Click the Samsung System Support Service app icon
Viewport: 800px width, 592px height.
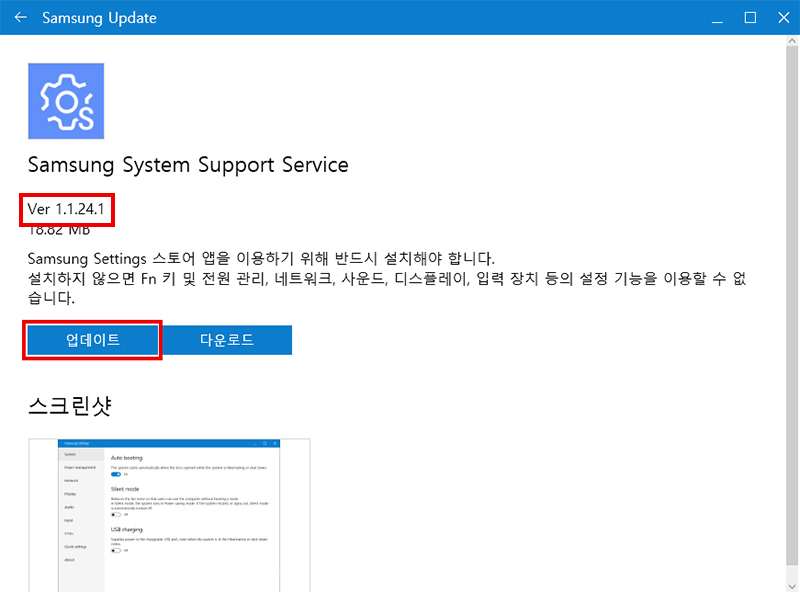(x=66, y=101)
